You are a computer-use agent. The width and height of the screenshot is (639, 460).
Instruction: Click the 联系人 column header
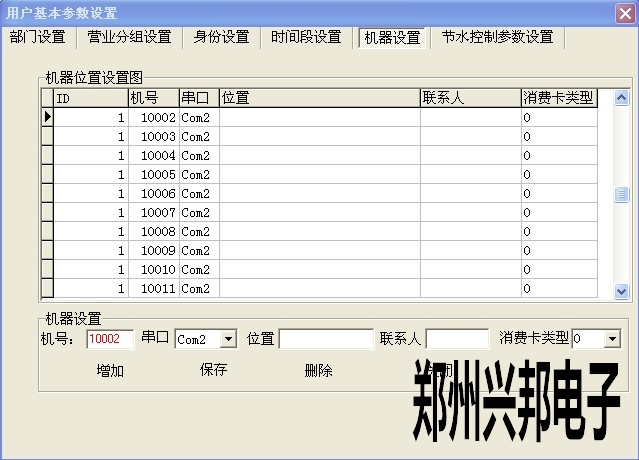[x=471, y=98]
